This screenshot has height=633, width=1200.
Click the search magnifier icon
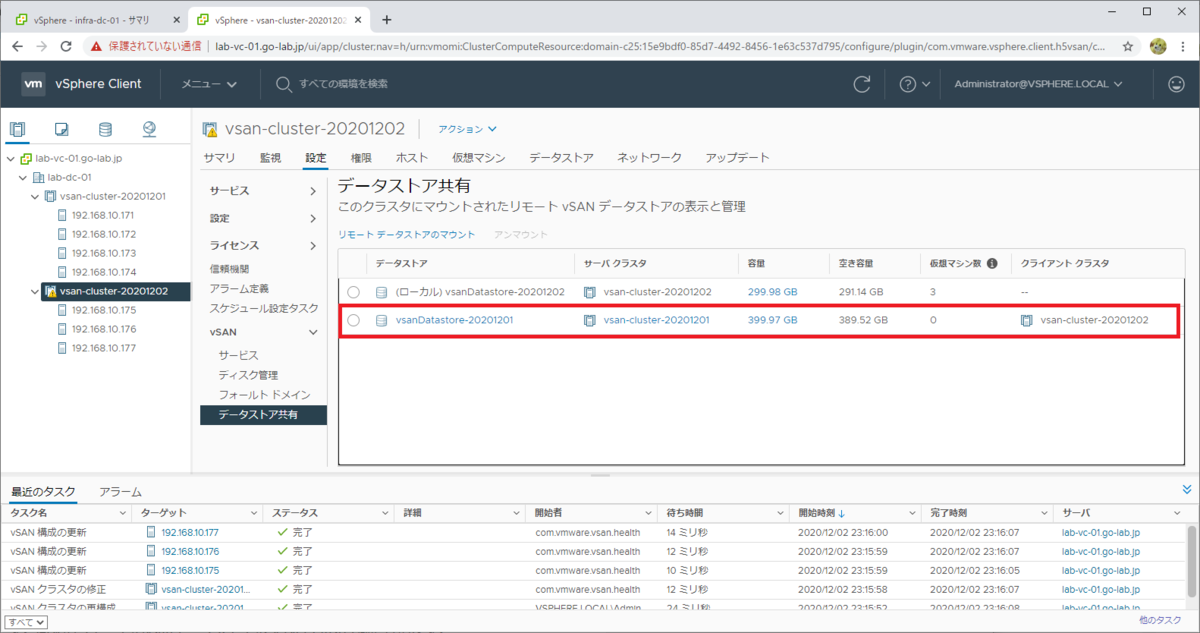coord(284,84)
